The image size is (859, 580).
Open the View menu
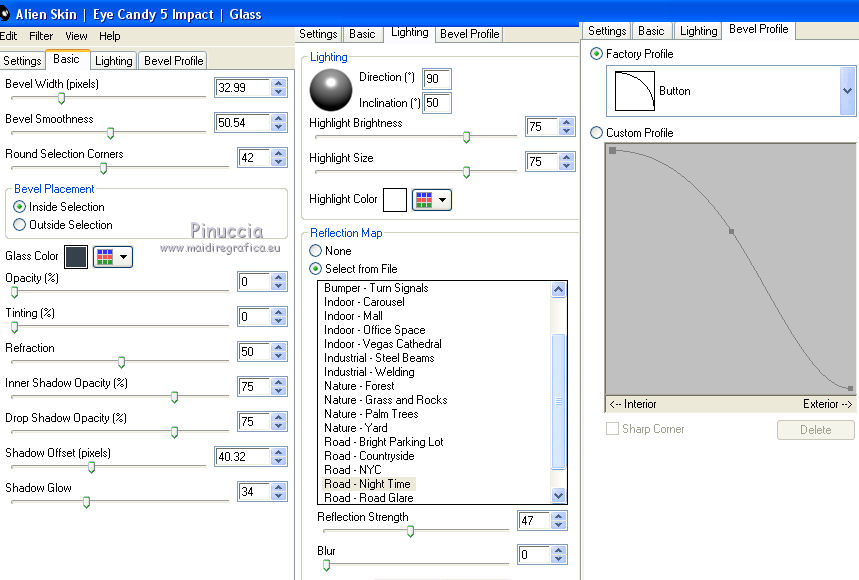76,36
